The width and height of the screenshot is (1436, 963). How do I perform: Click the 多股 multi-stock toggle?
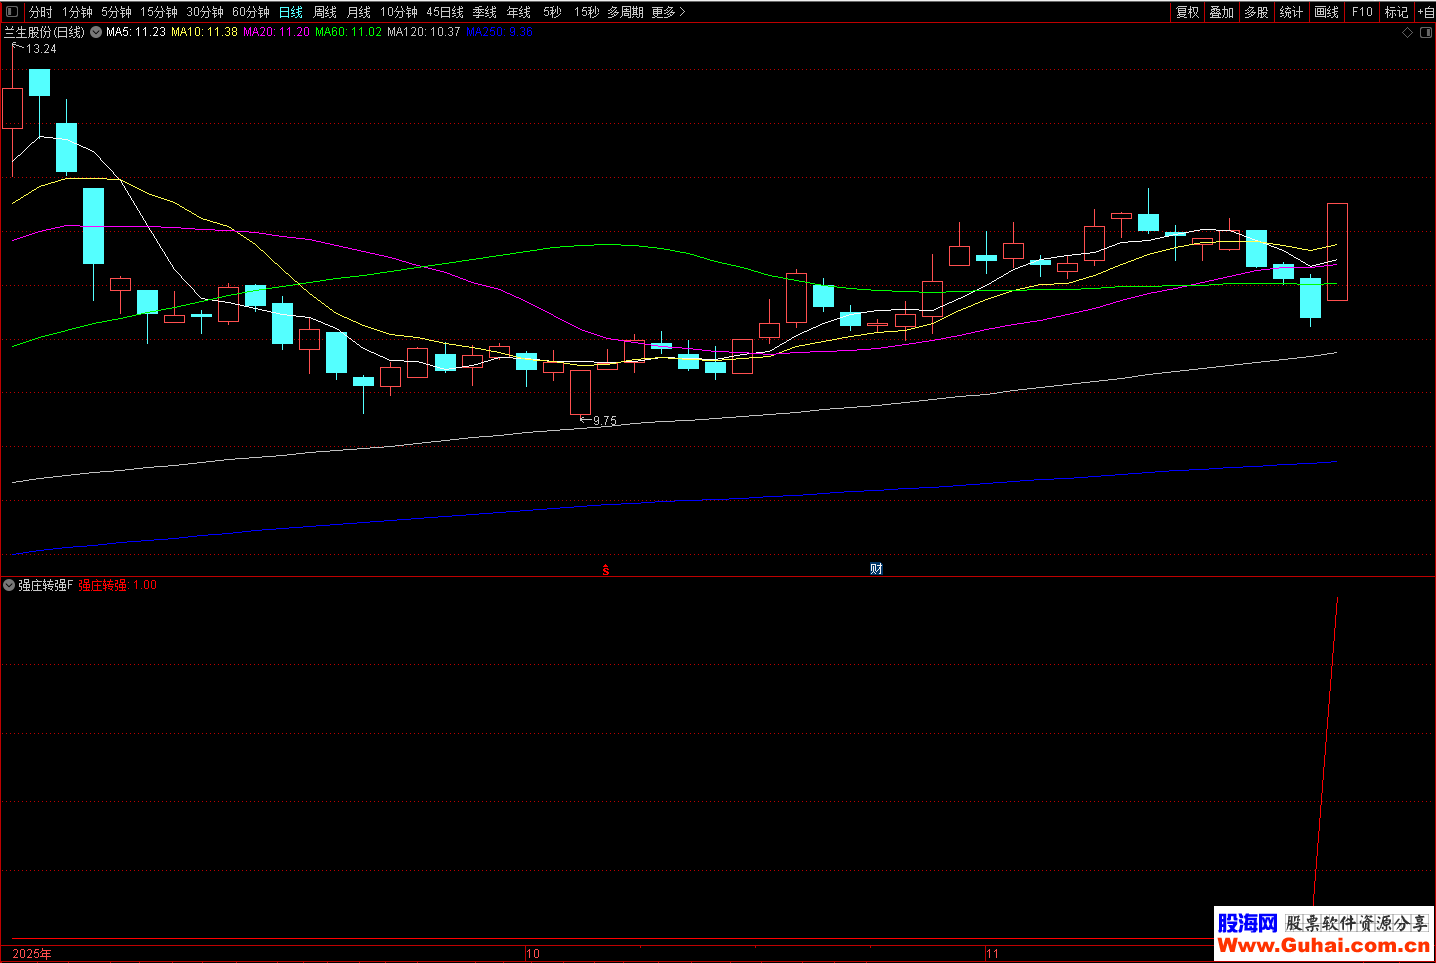click(1256, 12)
